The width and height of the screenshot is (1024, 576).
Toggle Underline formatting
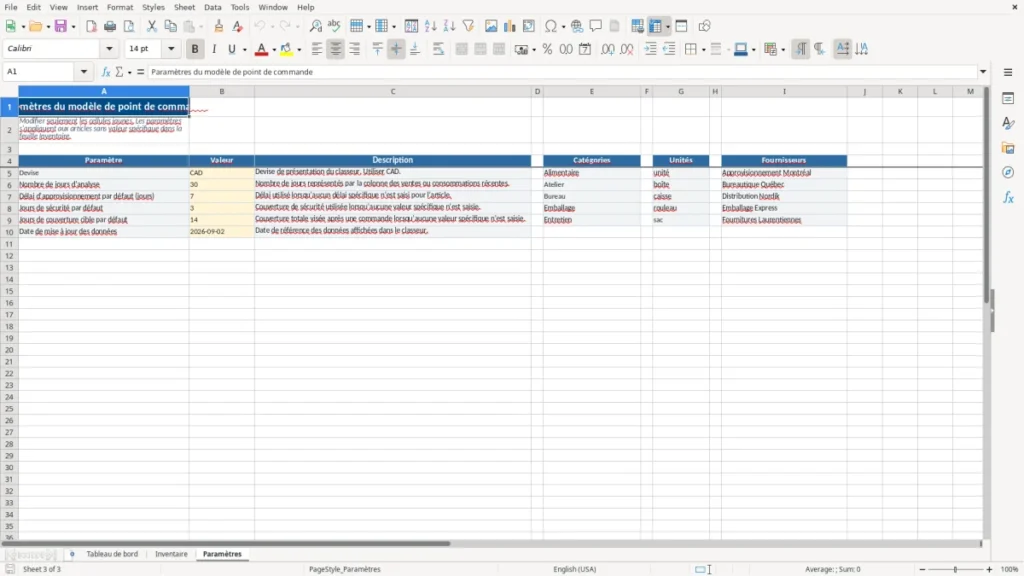point(232,49)
